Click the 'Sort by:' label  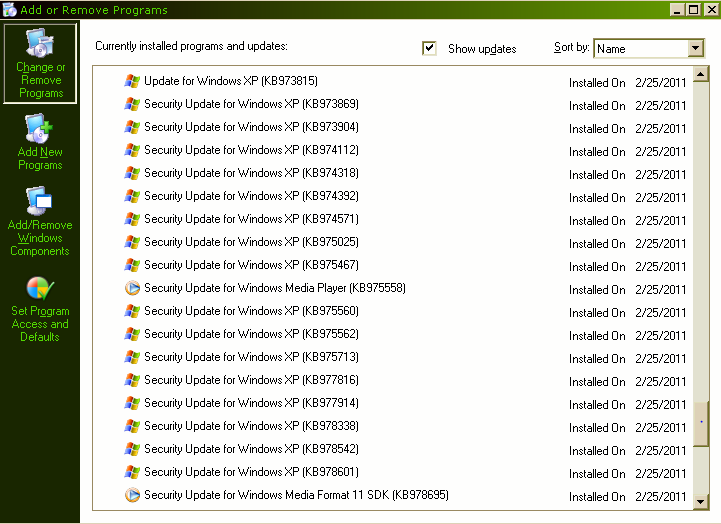[572, 47]
